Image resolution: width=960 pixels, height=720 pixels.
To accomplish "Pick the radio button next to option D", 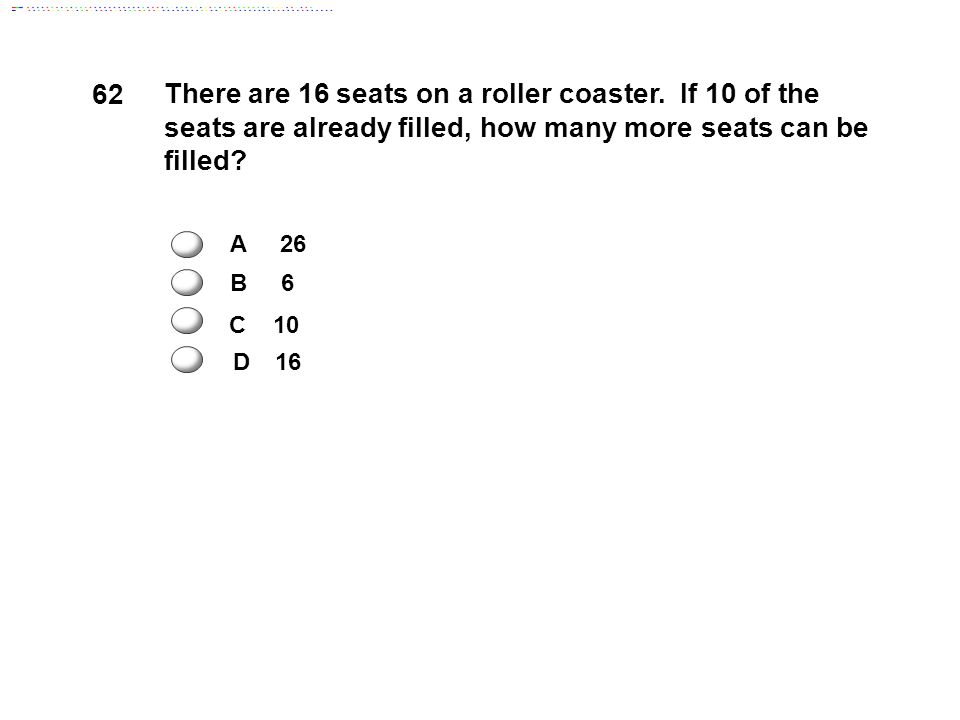I will point(187,359).
